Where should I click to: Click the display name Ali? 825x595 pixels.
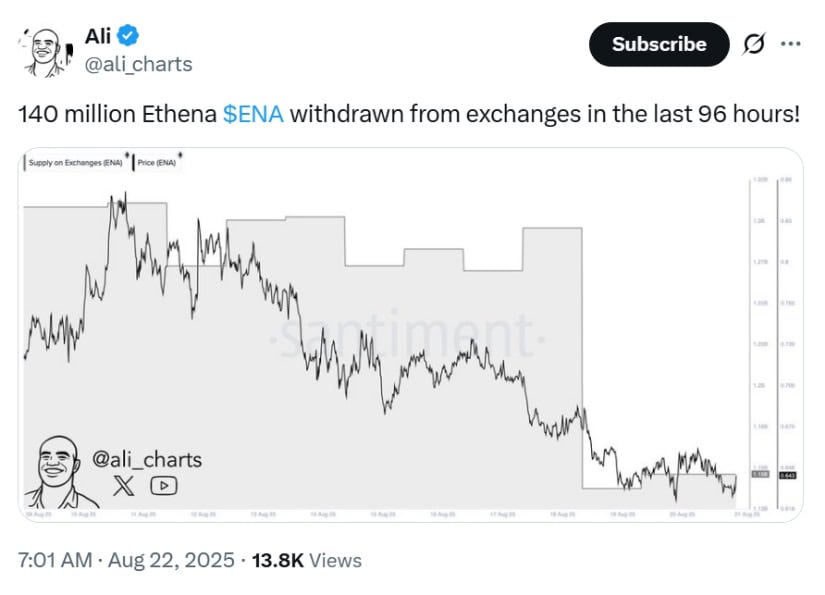[x=98, y=36]
